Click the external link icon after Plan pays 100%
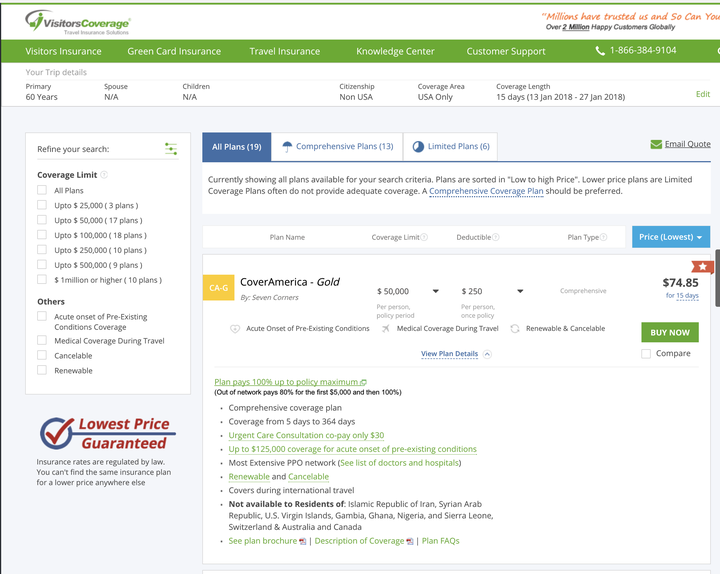This screenshot has width=720, height=574. pos(363,382)
